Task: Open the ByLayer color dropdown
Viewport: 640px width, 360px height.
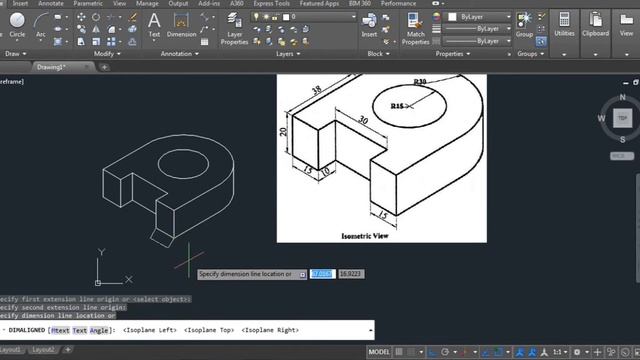Action: pyautogui.click(x=509, y=17)
